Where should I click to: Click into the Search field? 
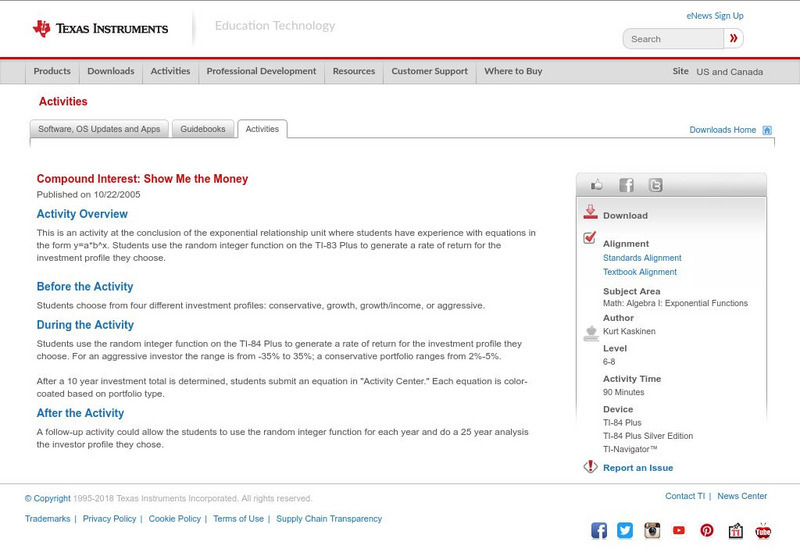(673, 39)
